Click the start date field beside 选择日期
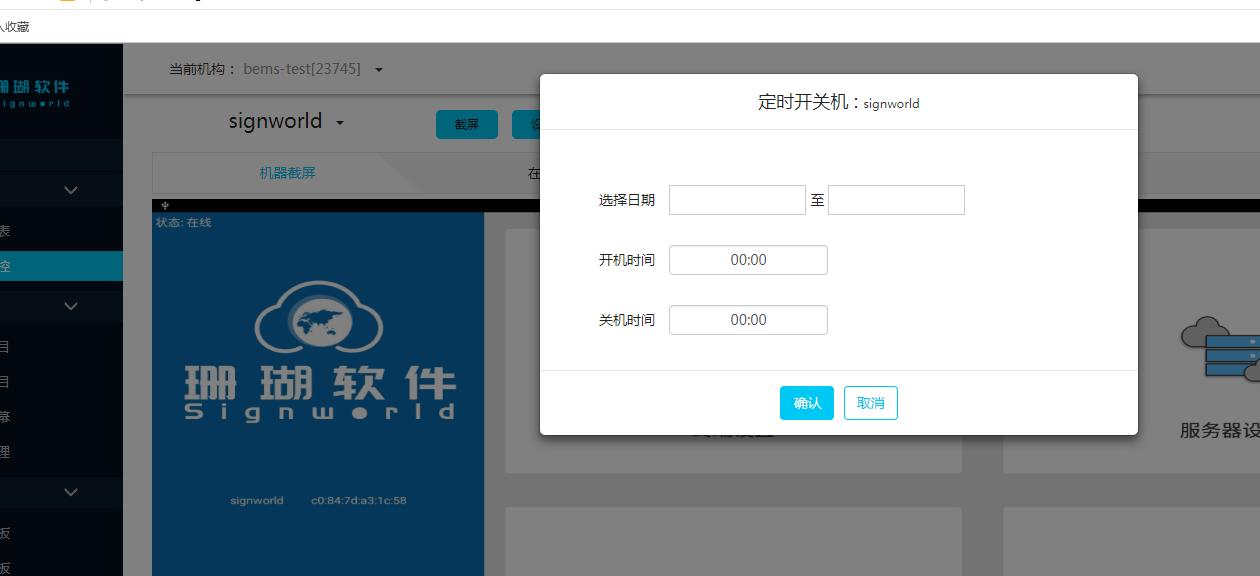The width and height of the screenshot is (1260, 576). click(x=737, y=199)
